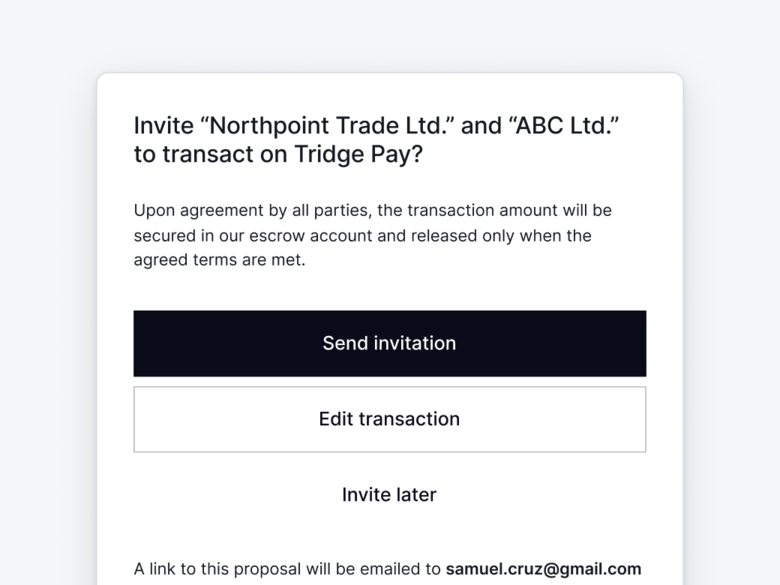Image resolution: width=780 pixels, height=585 pixels.
Task: Choose the Invite later option
Action: tap(389, 495)
